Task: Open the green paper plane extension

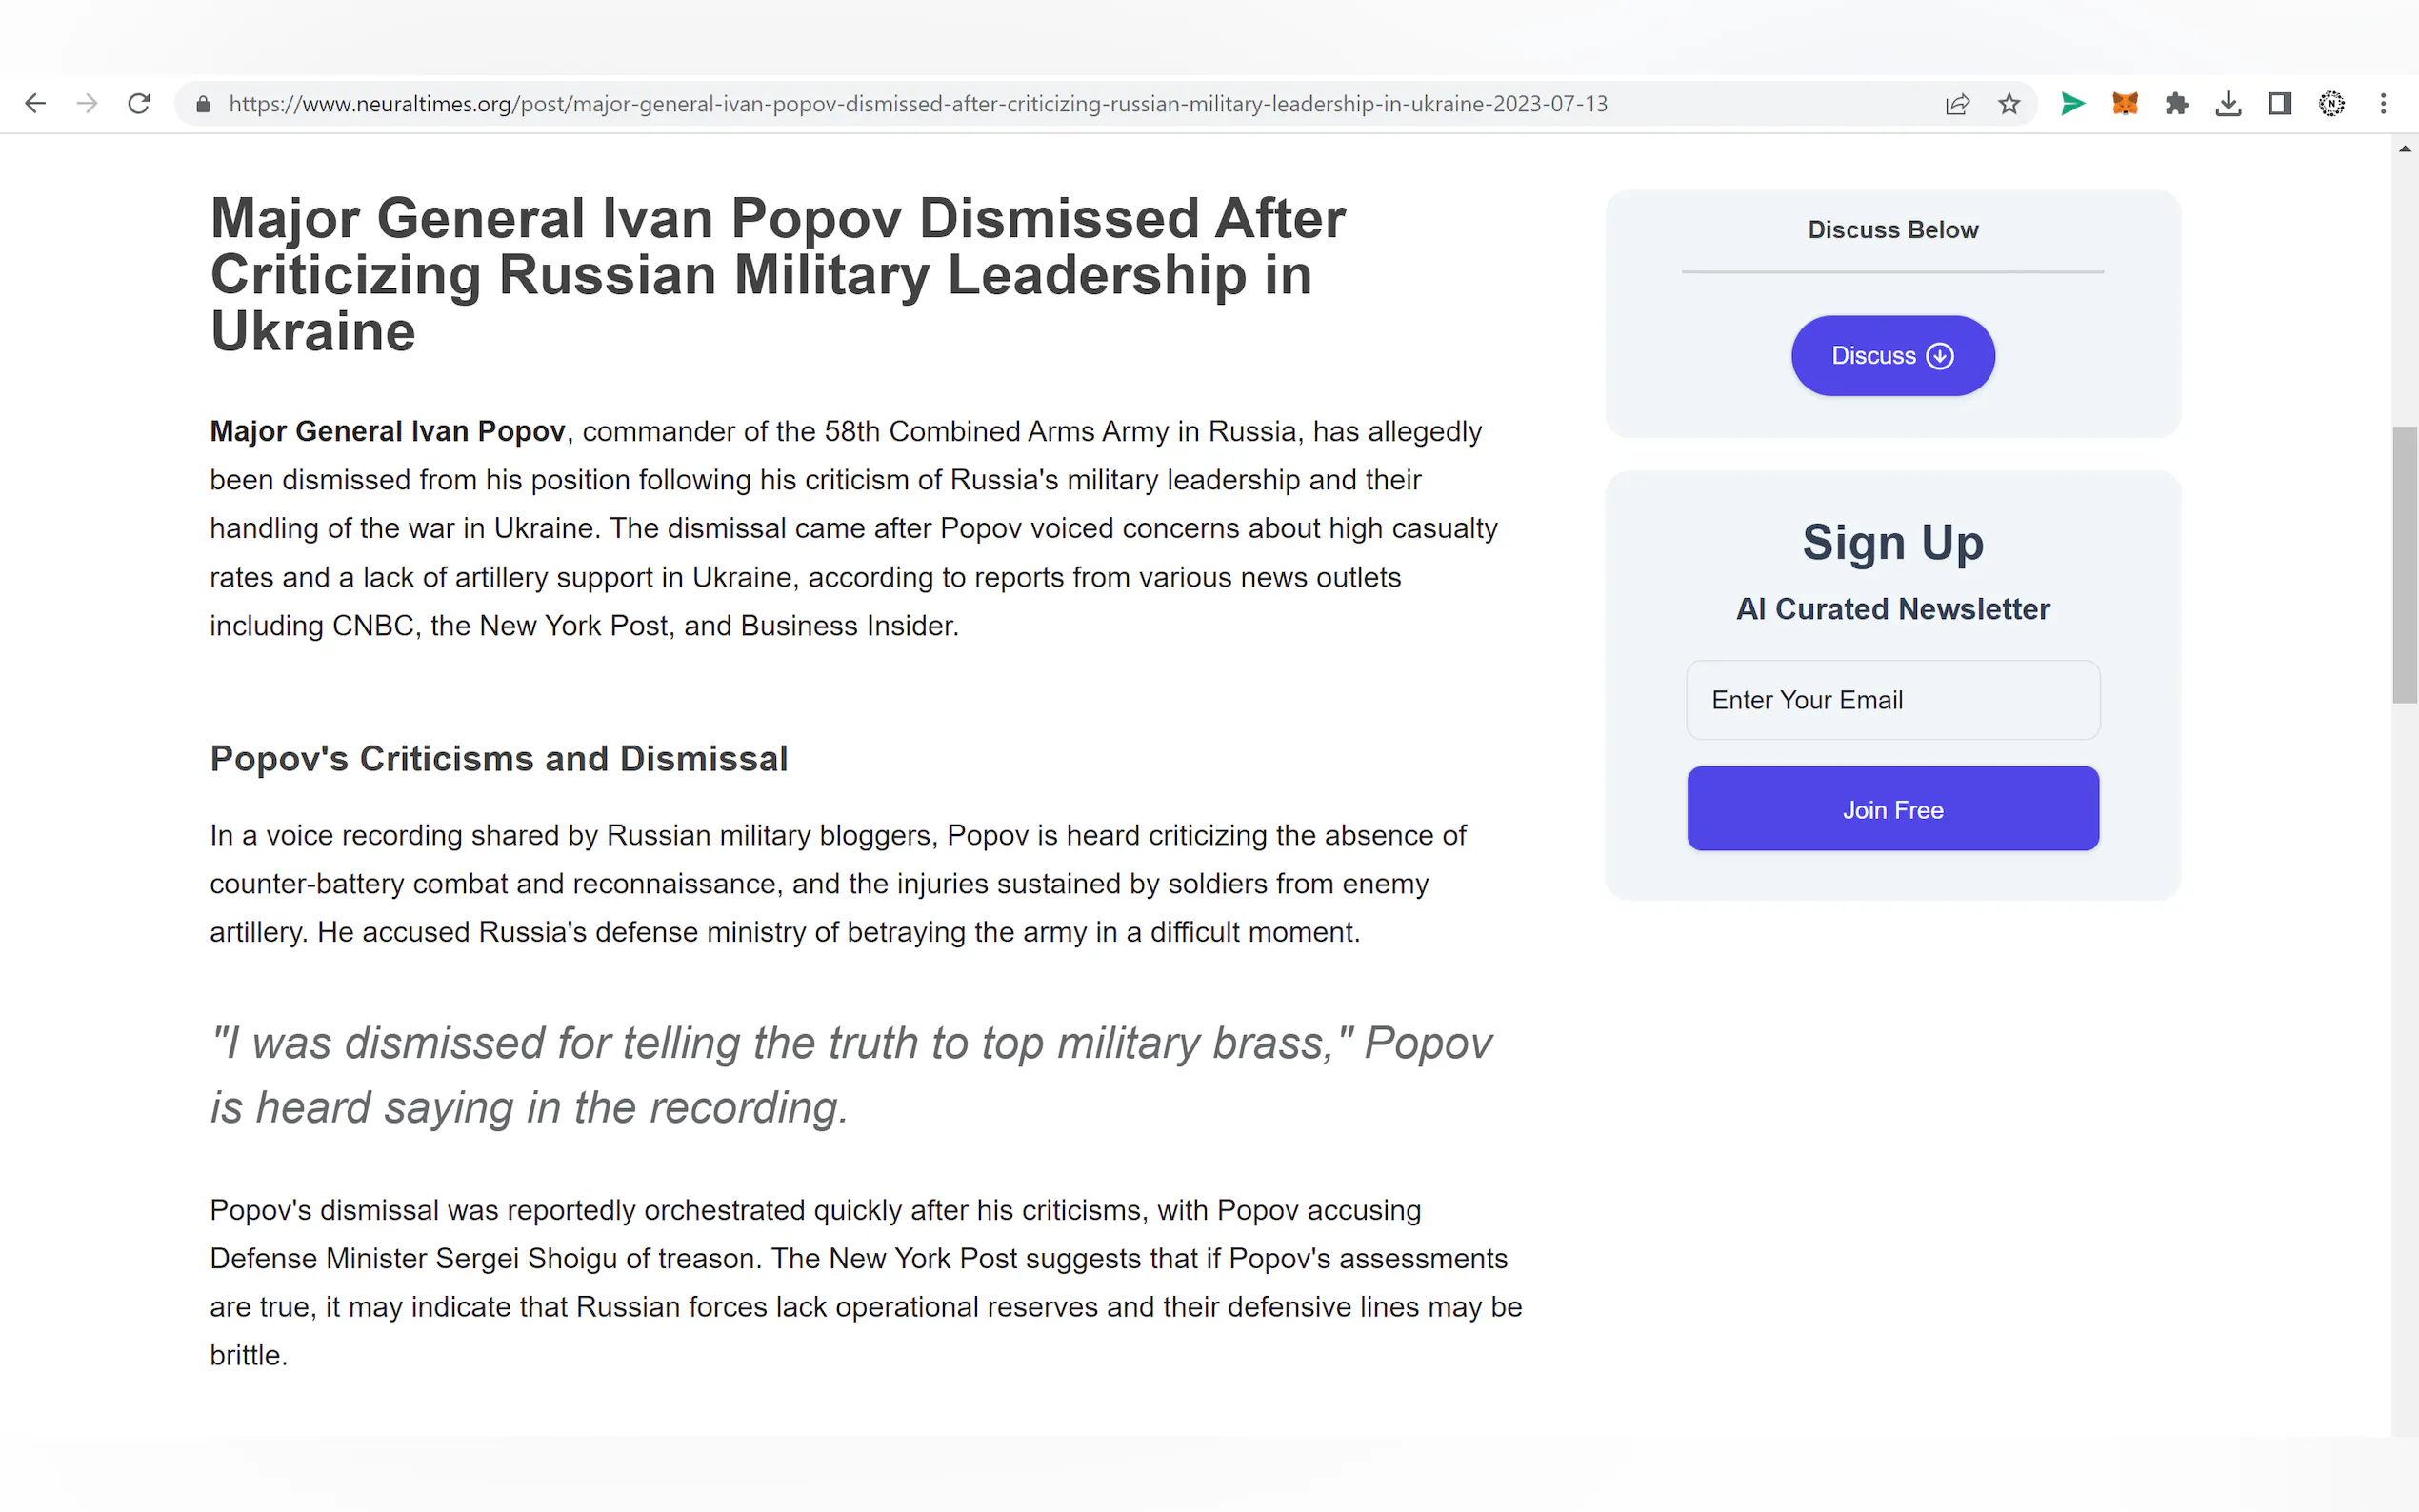Action: coord(2073,104)
